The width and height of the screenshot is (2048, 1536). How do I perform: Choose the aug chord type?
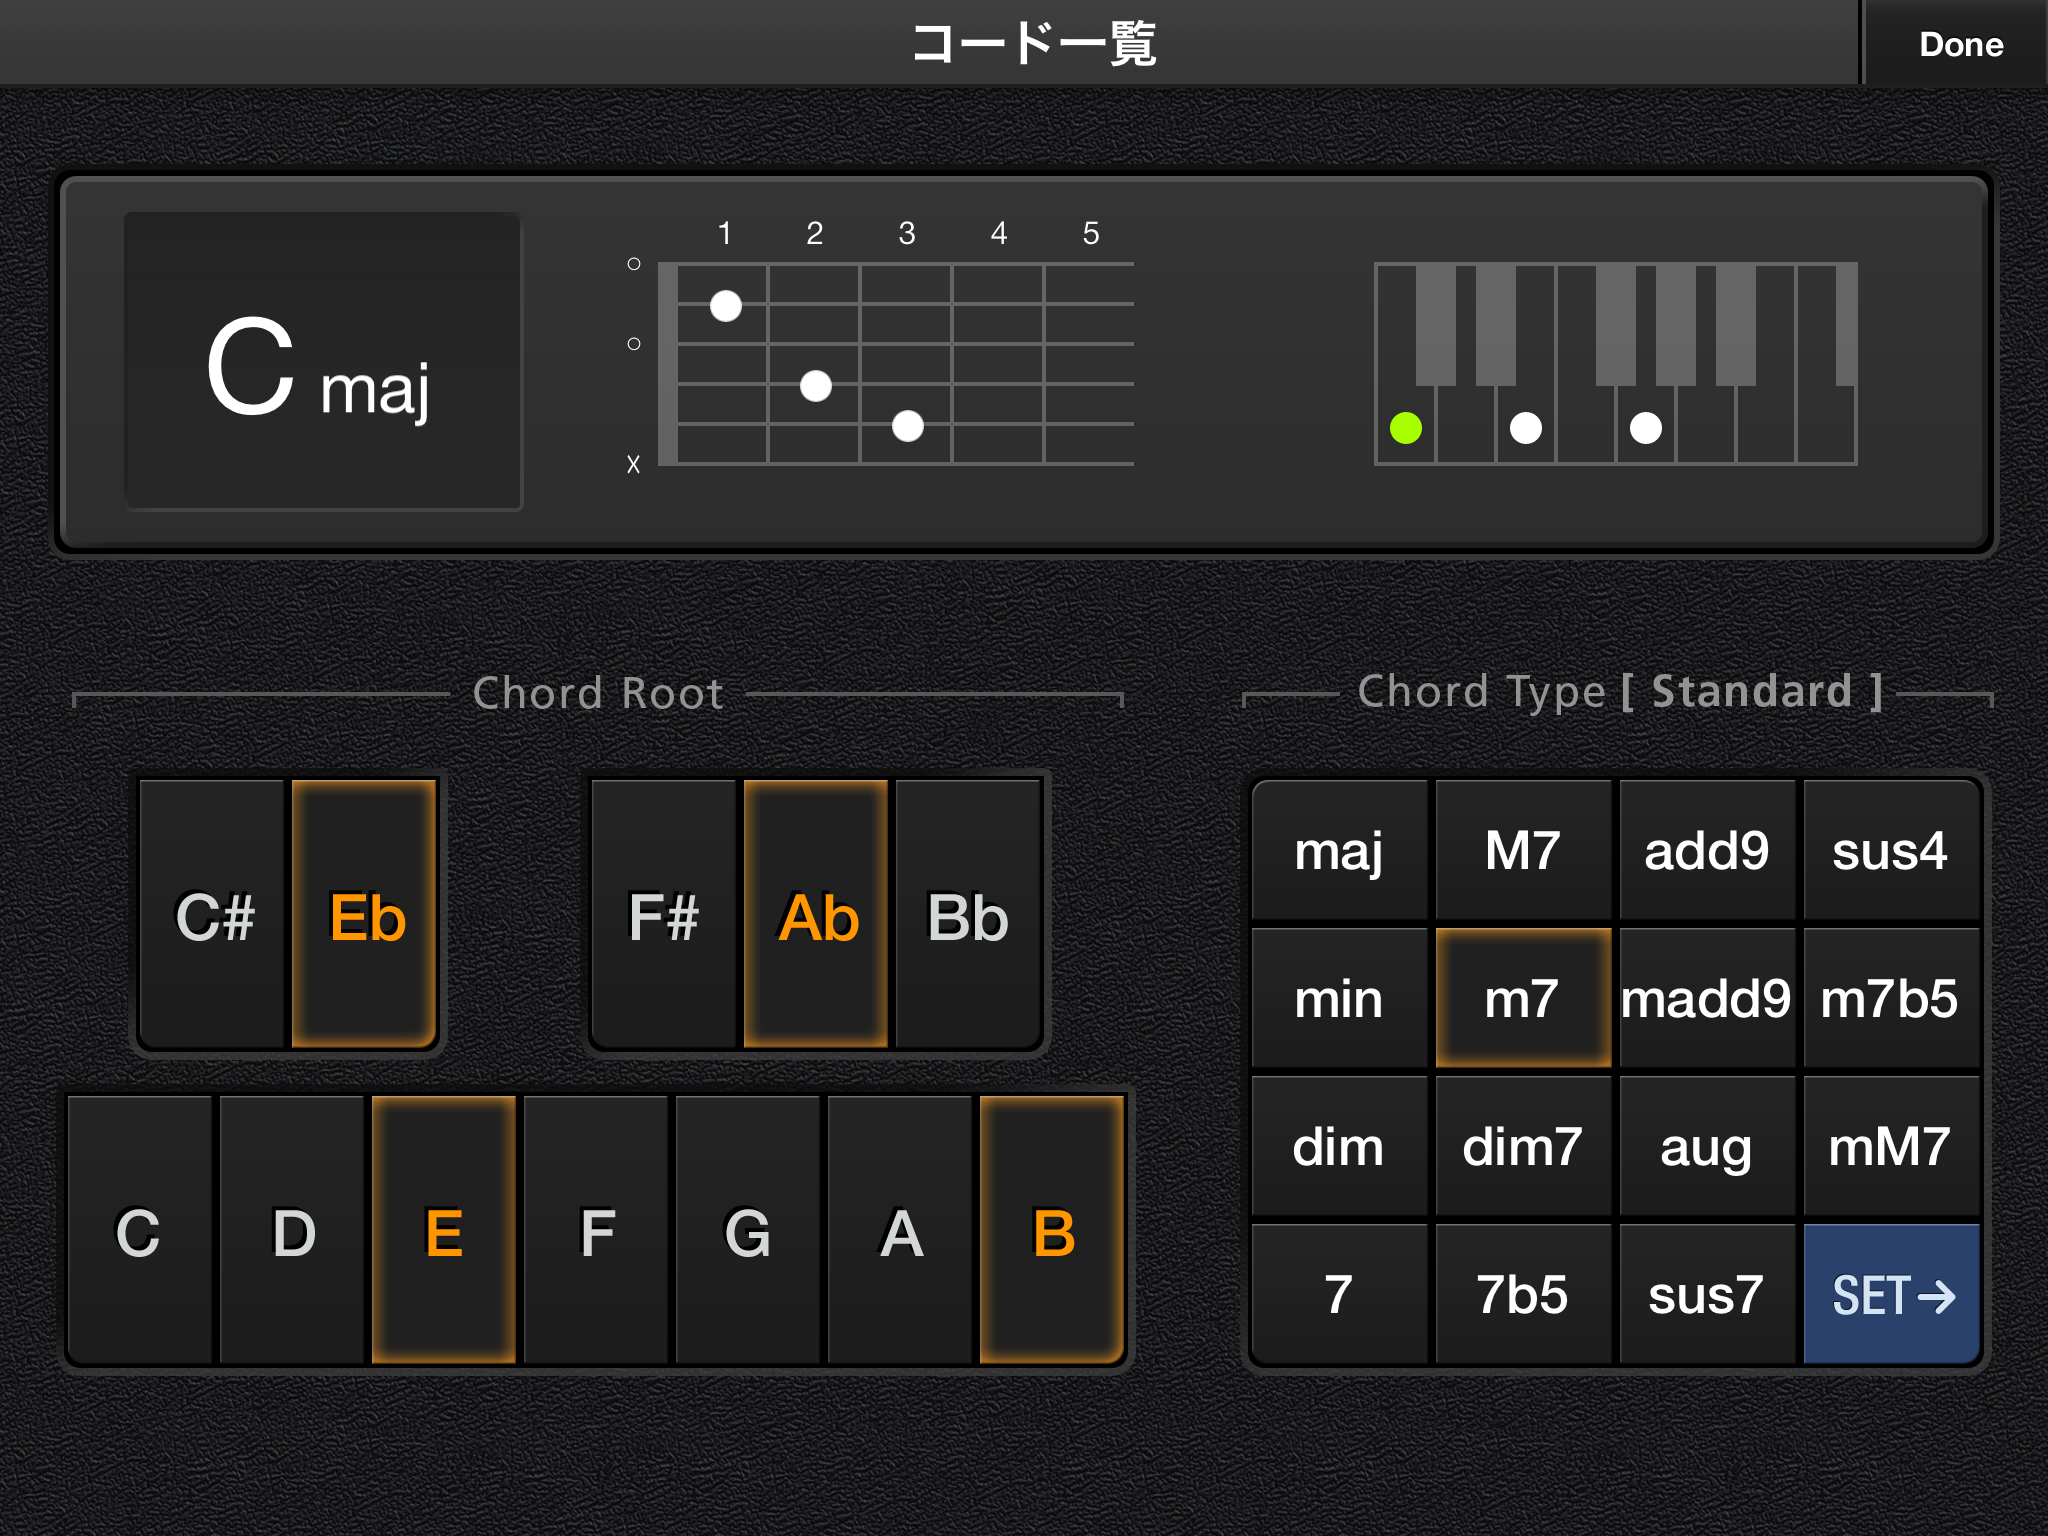(x=1707, y=1146)
